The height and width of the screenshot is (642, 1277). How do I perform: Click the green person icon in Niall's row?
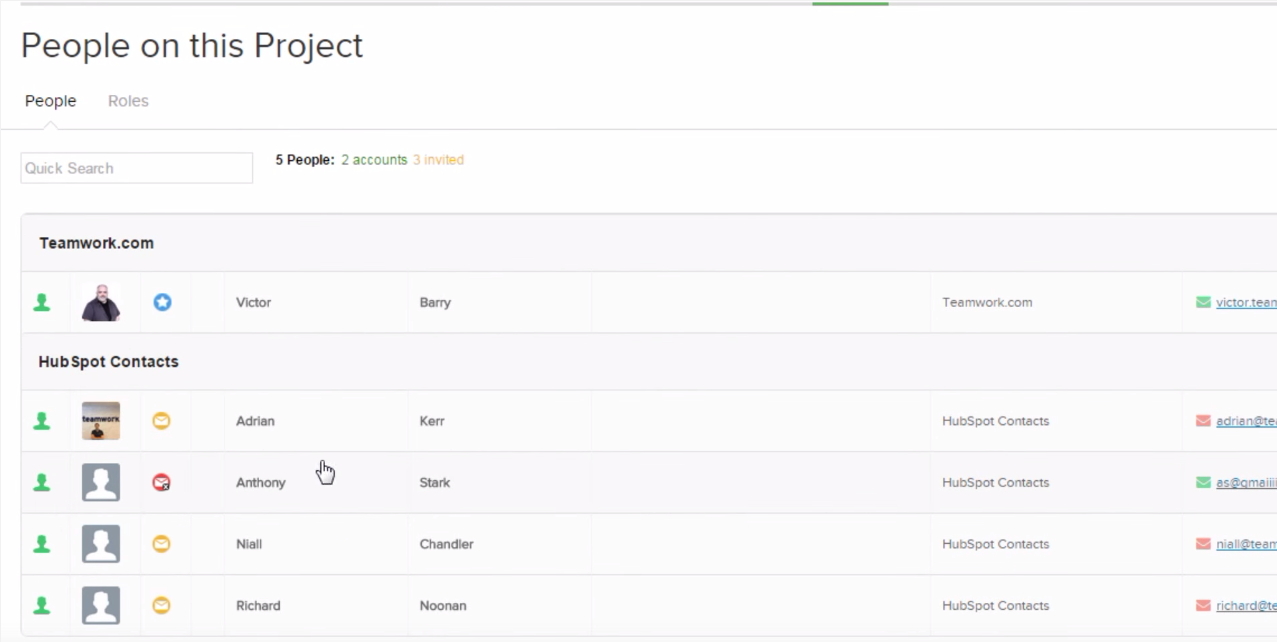[x=42, y=544]
